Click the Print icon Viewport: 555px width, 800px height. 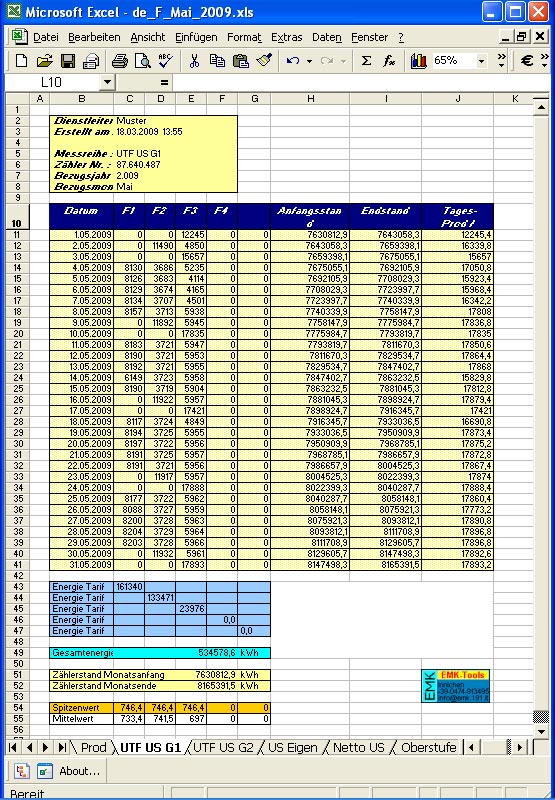tap(120, 61)
